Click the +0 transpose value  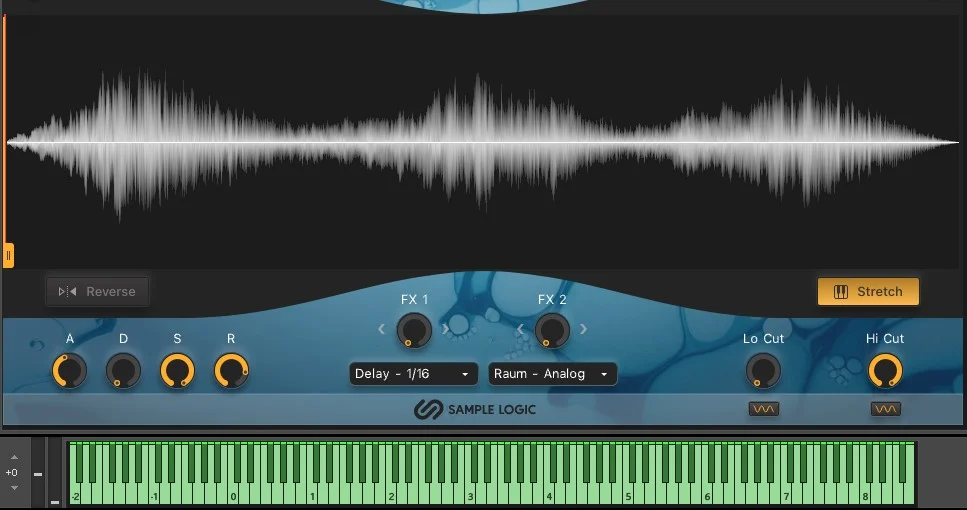[12, 473]
